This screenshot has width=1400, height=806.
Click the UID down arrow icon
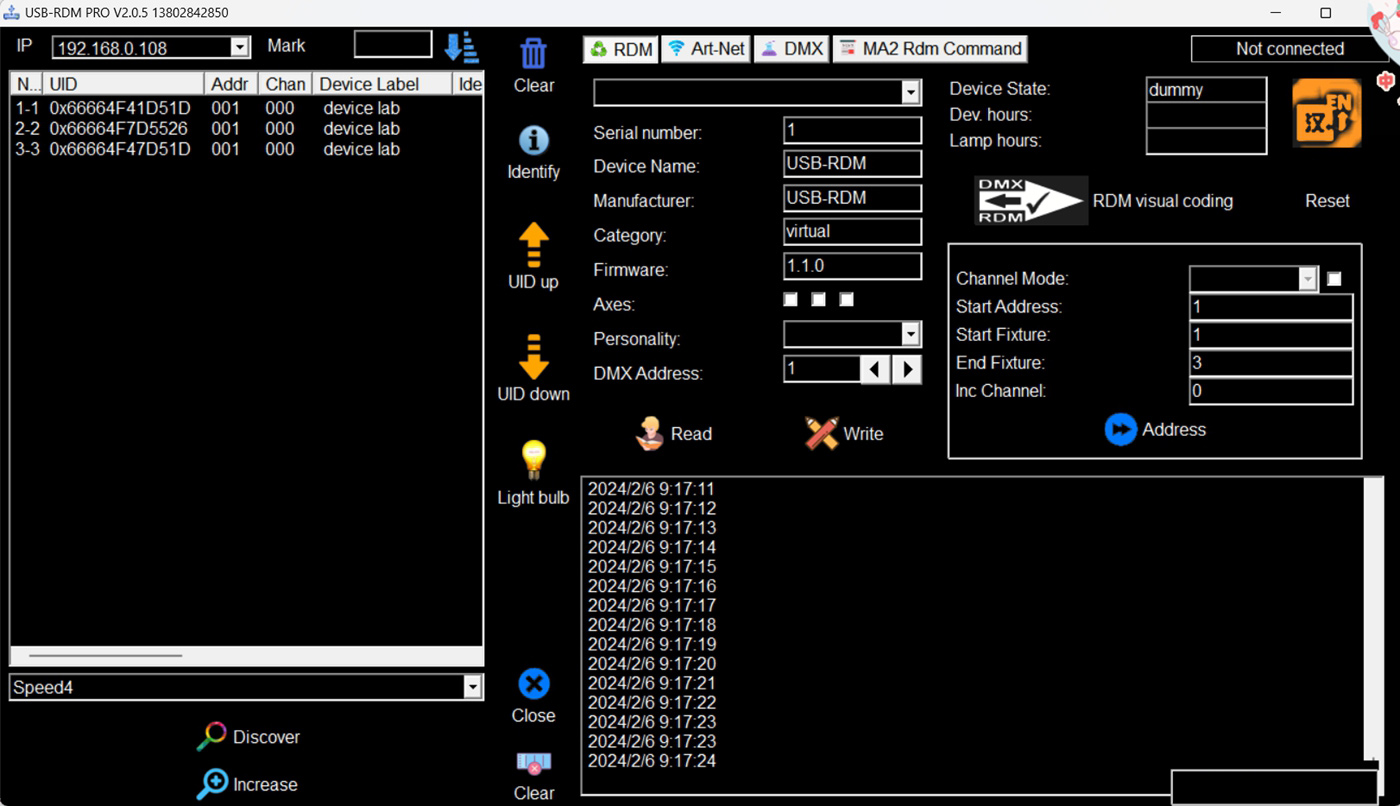[x=533, y=357]
